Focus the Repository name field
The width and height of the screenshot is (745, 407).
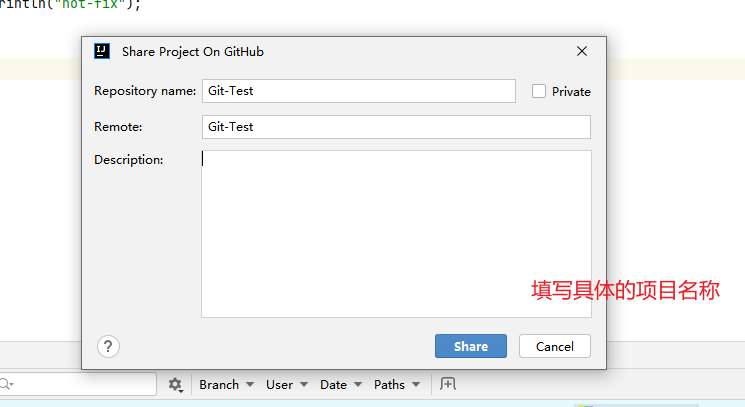pos(359,91)
